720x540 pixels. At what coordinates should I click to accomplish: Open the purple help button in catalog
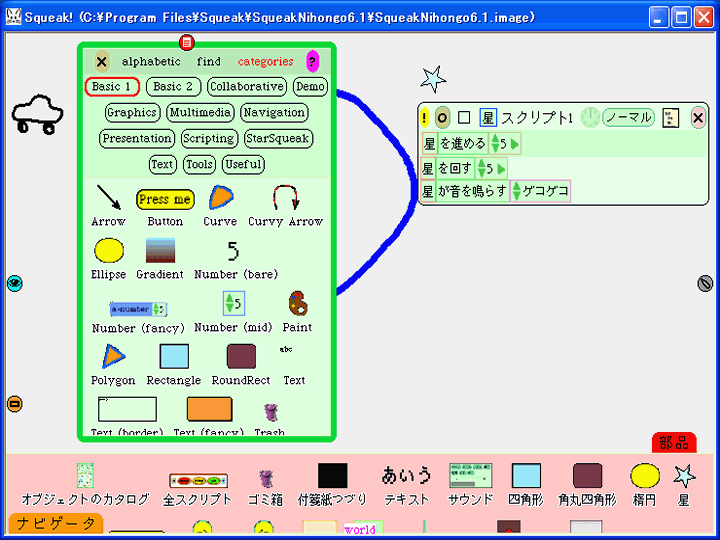[x=312, y=61]
